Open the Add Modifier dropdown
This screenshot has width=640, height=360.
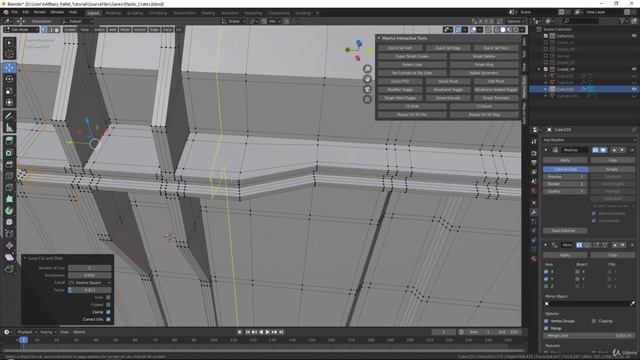click(x=589, y=140)
